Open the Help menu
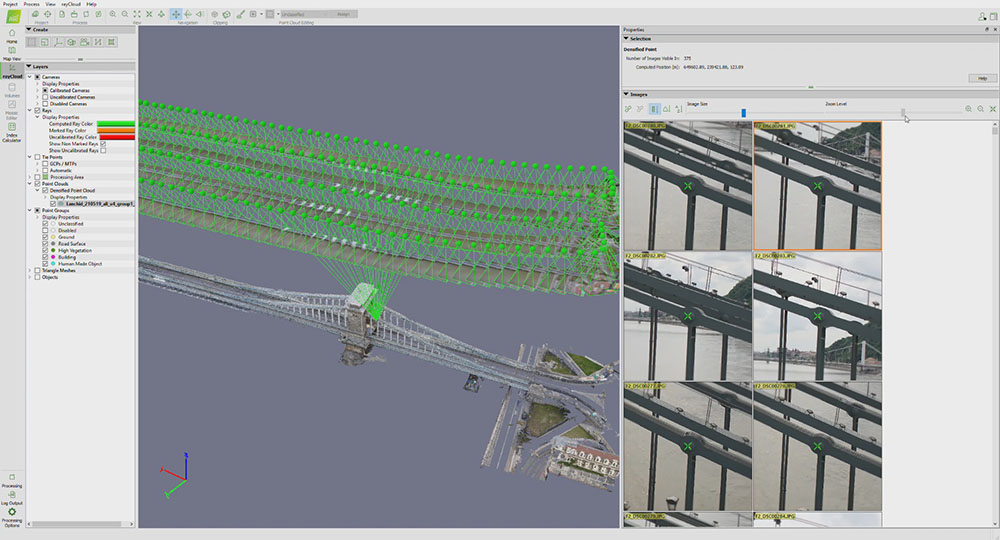This screenshot has width=1000, height=540. tap(92, 4)
